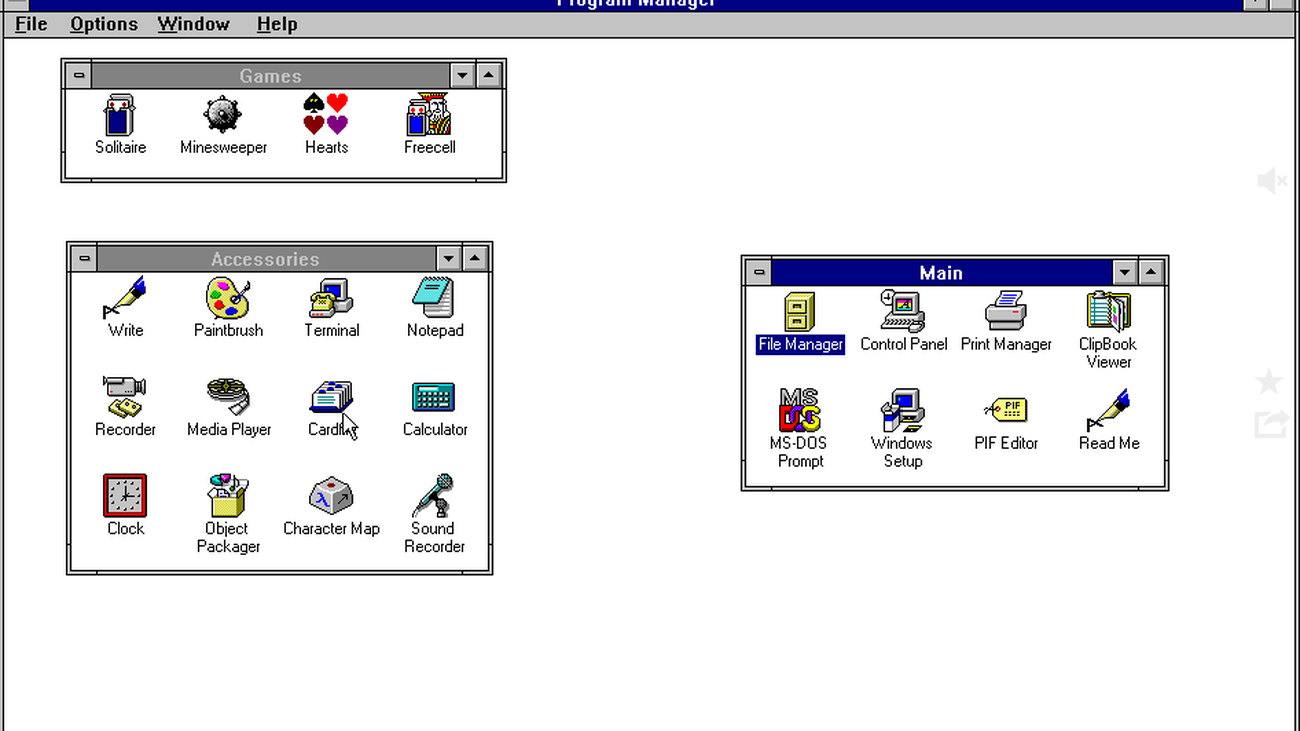Select the Character Map icon
The width and height of the screenshot is (1300, 731).
pyautogui.click(x=331, y=497)
